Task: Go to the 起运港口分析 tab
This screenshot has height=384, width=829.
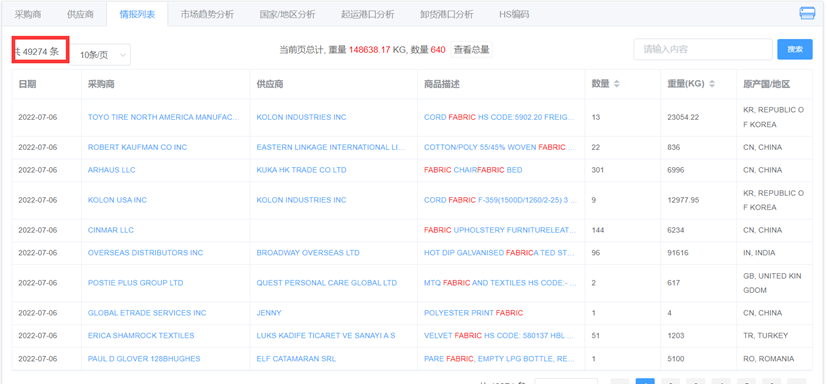Action: coord(367,14)
